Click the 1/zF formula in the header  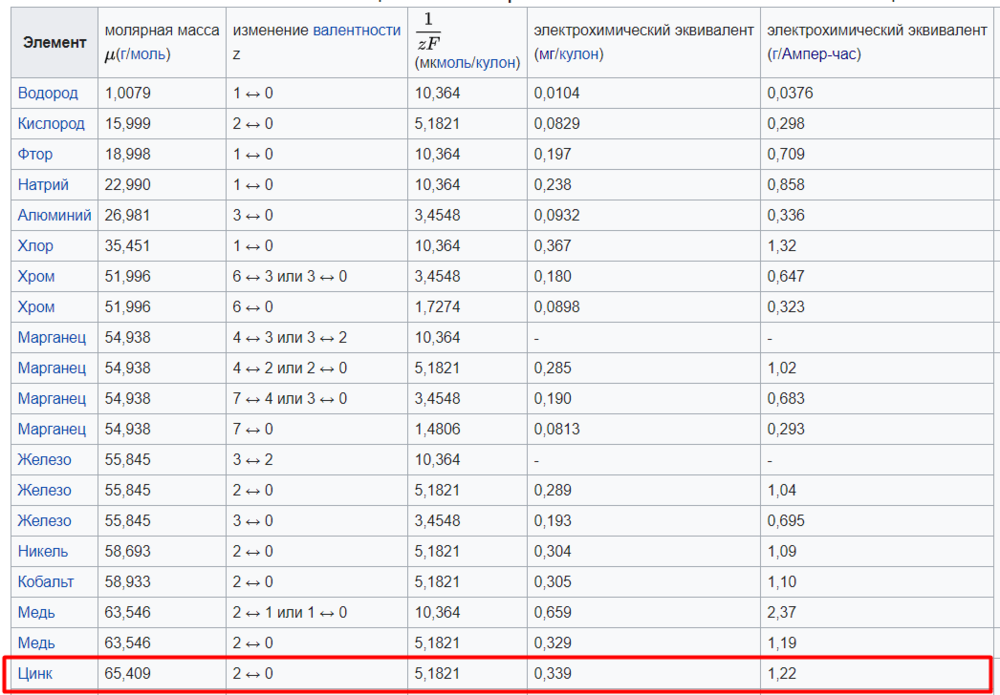[427, 30]
